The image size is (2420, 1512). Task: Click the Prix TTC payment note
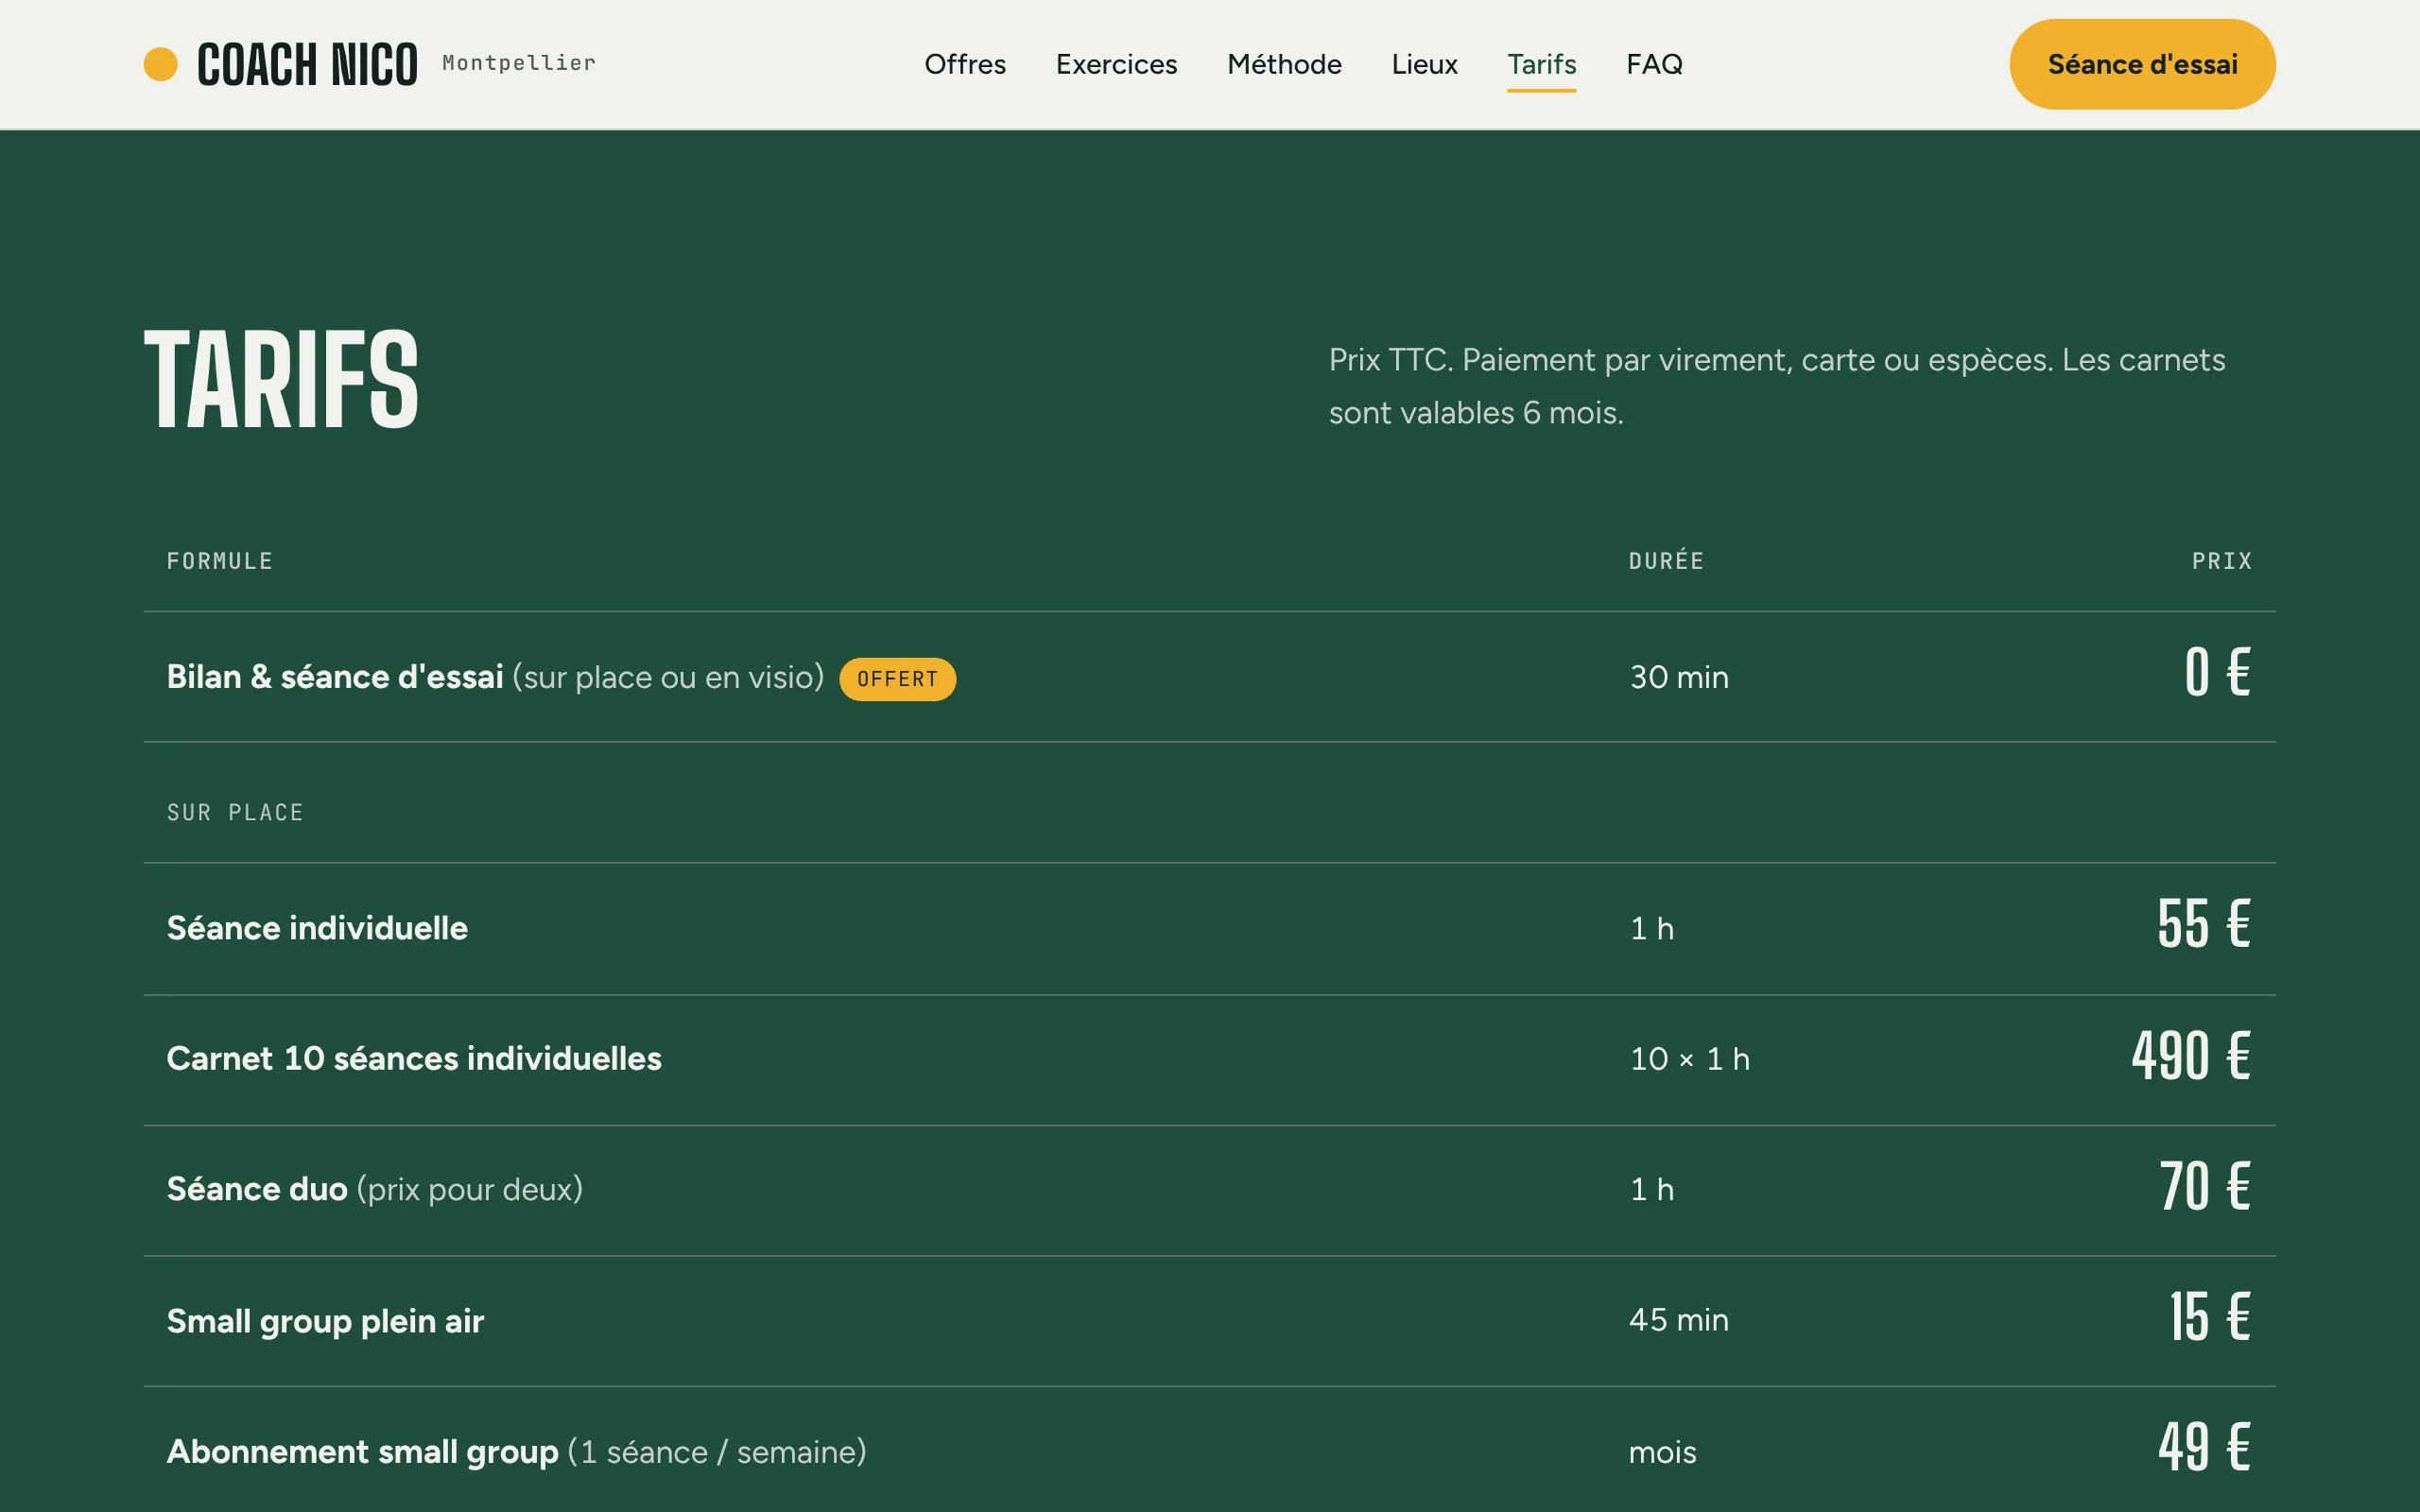point(1776,386)
